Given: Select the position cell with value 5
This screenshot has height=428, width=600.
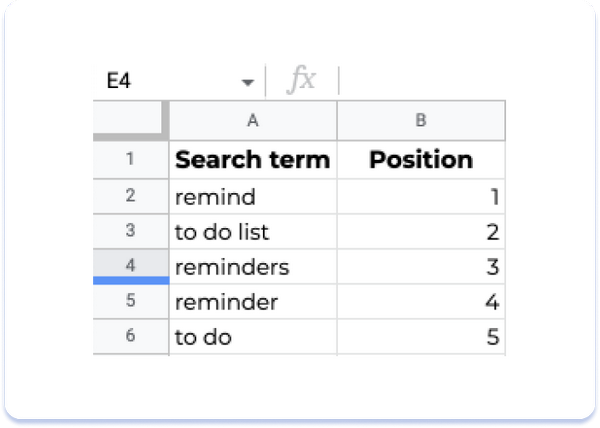Looking at the screenshot, I should click(x=421, y=336).
